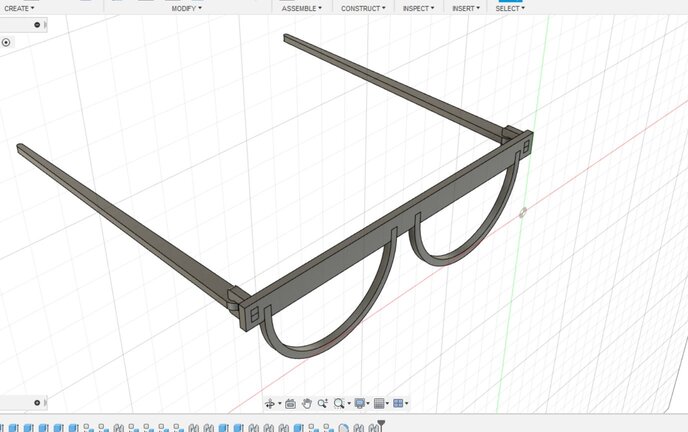Toggle the activate-component radio circle
This screenshot has width=688, height=432.
(6, 42)
